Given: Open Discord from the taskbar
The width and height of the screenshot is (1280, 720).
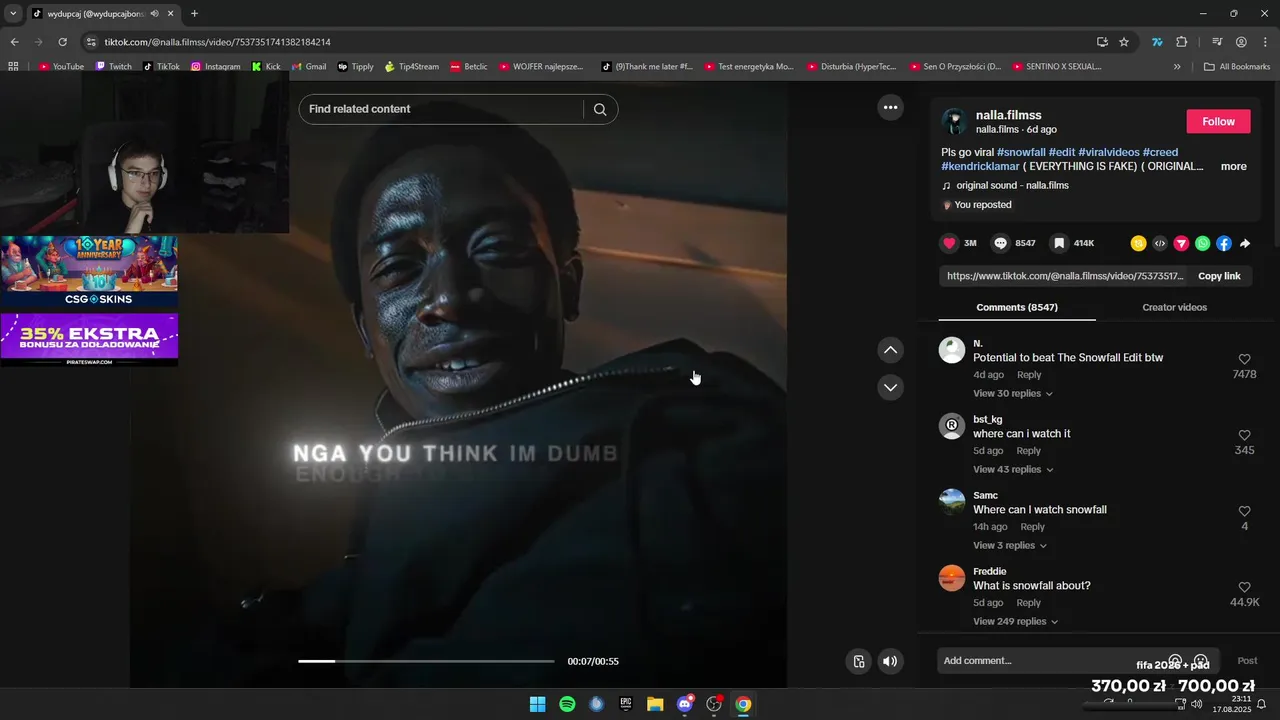Looking at the screenshot, I should tap(685, 704).
